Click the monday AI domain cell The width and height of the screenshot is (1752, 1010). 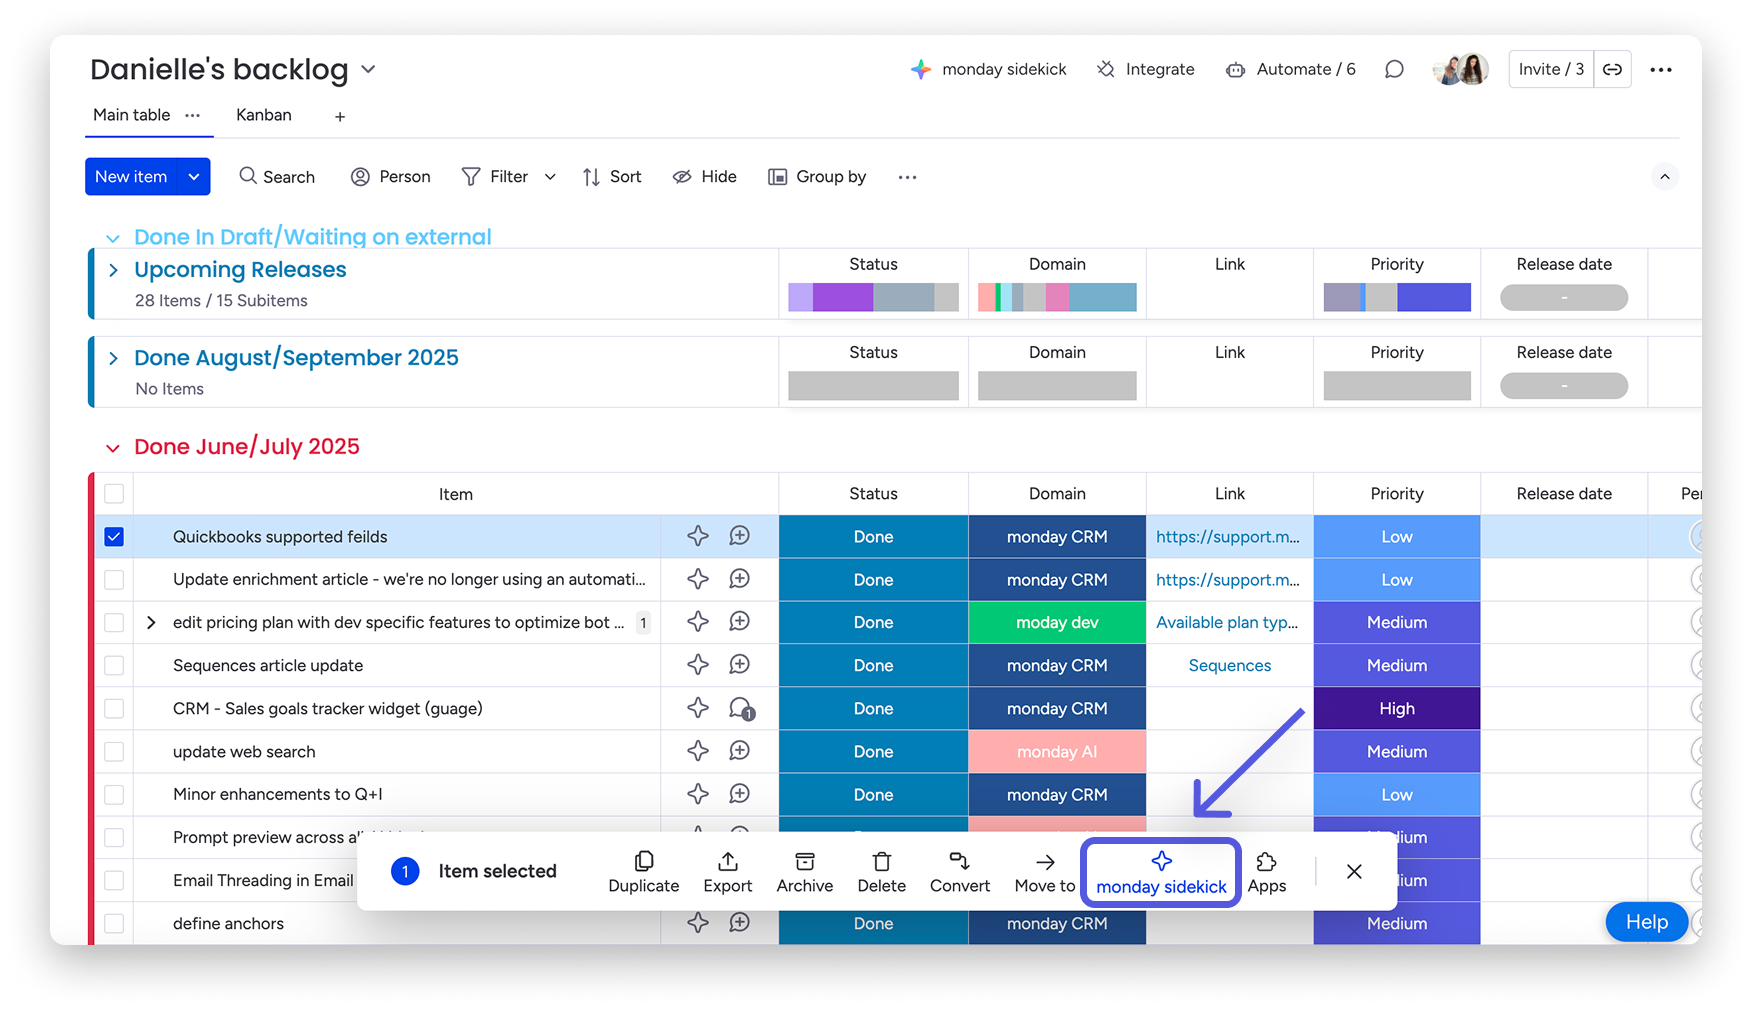click(x=1057, y=751)
